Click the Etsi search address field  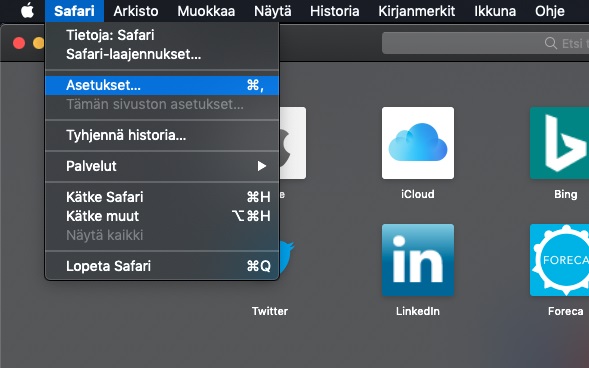click(x=485, y=43)
